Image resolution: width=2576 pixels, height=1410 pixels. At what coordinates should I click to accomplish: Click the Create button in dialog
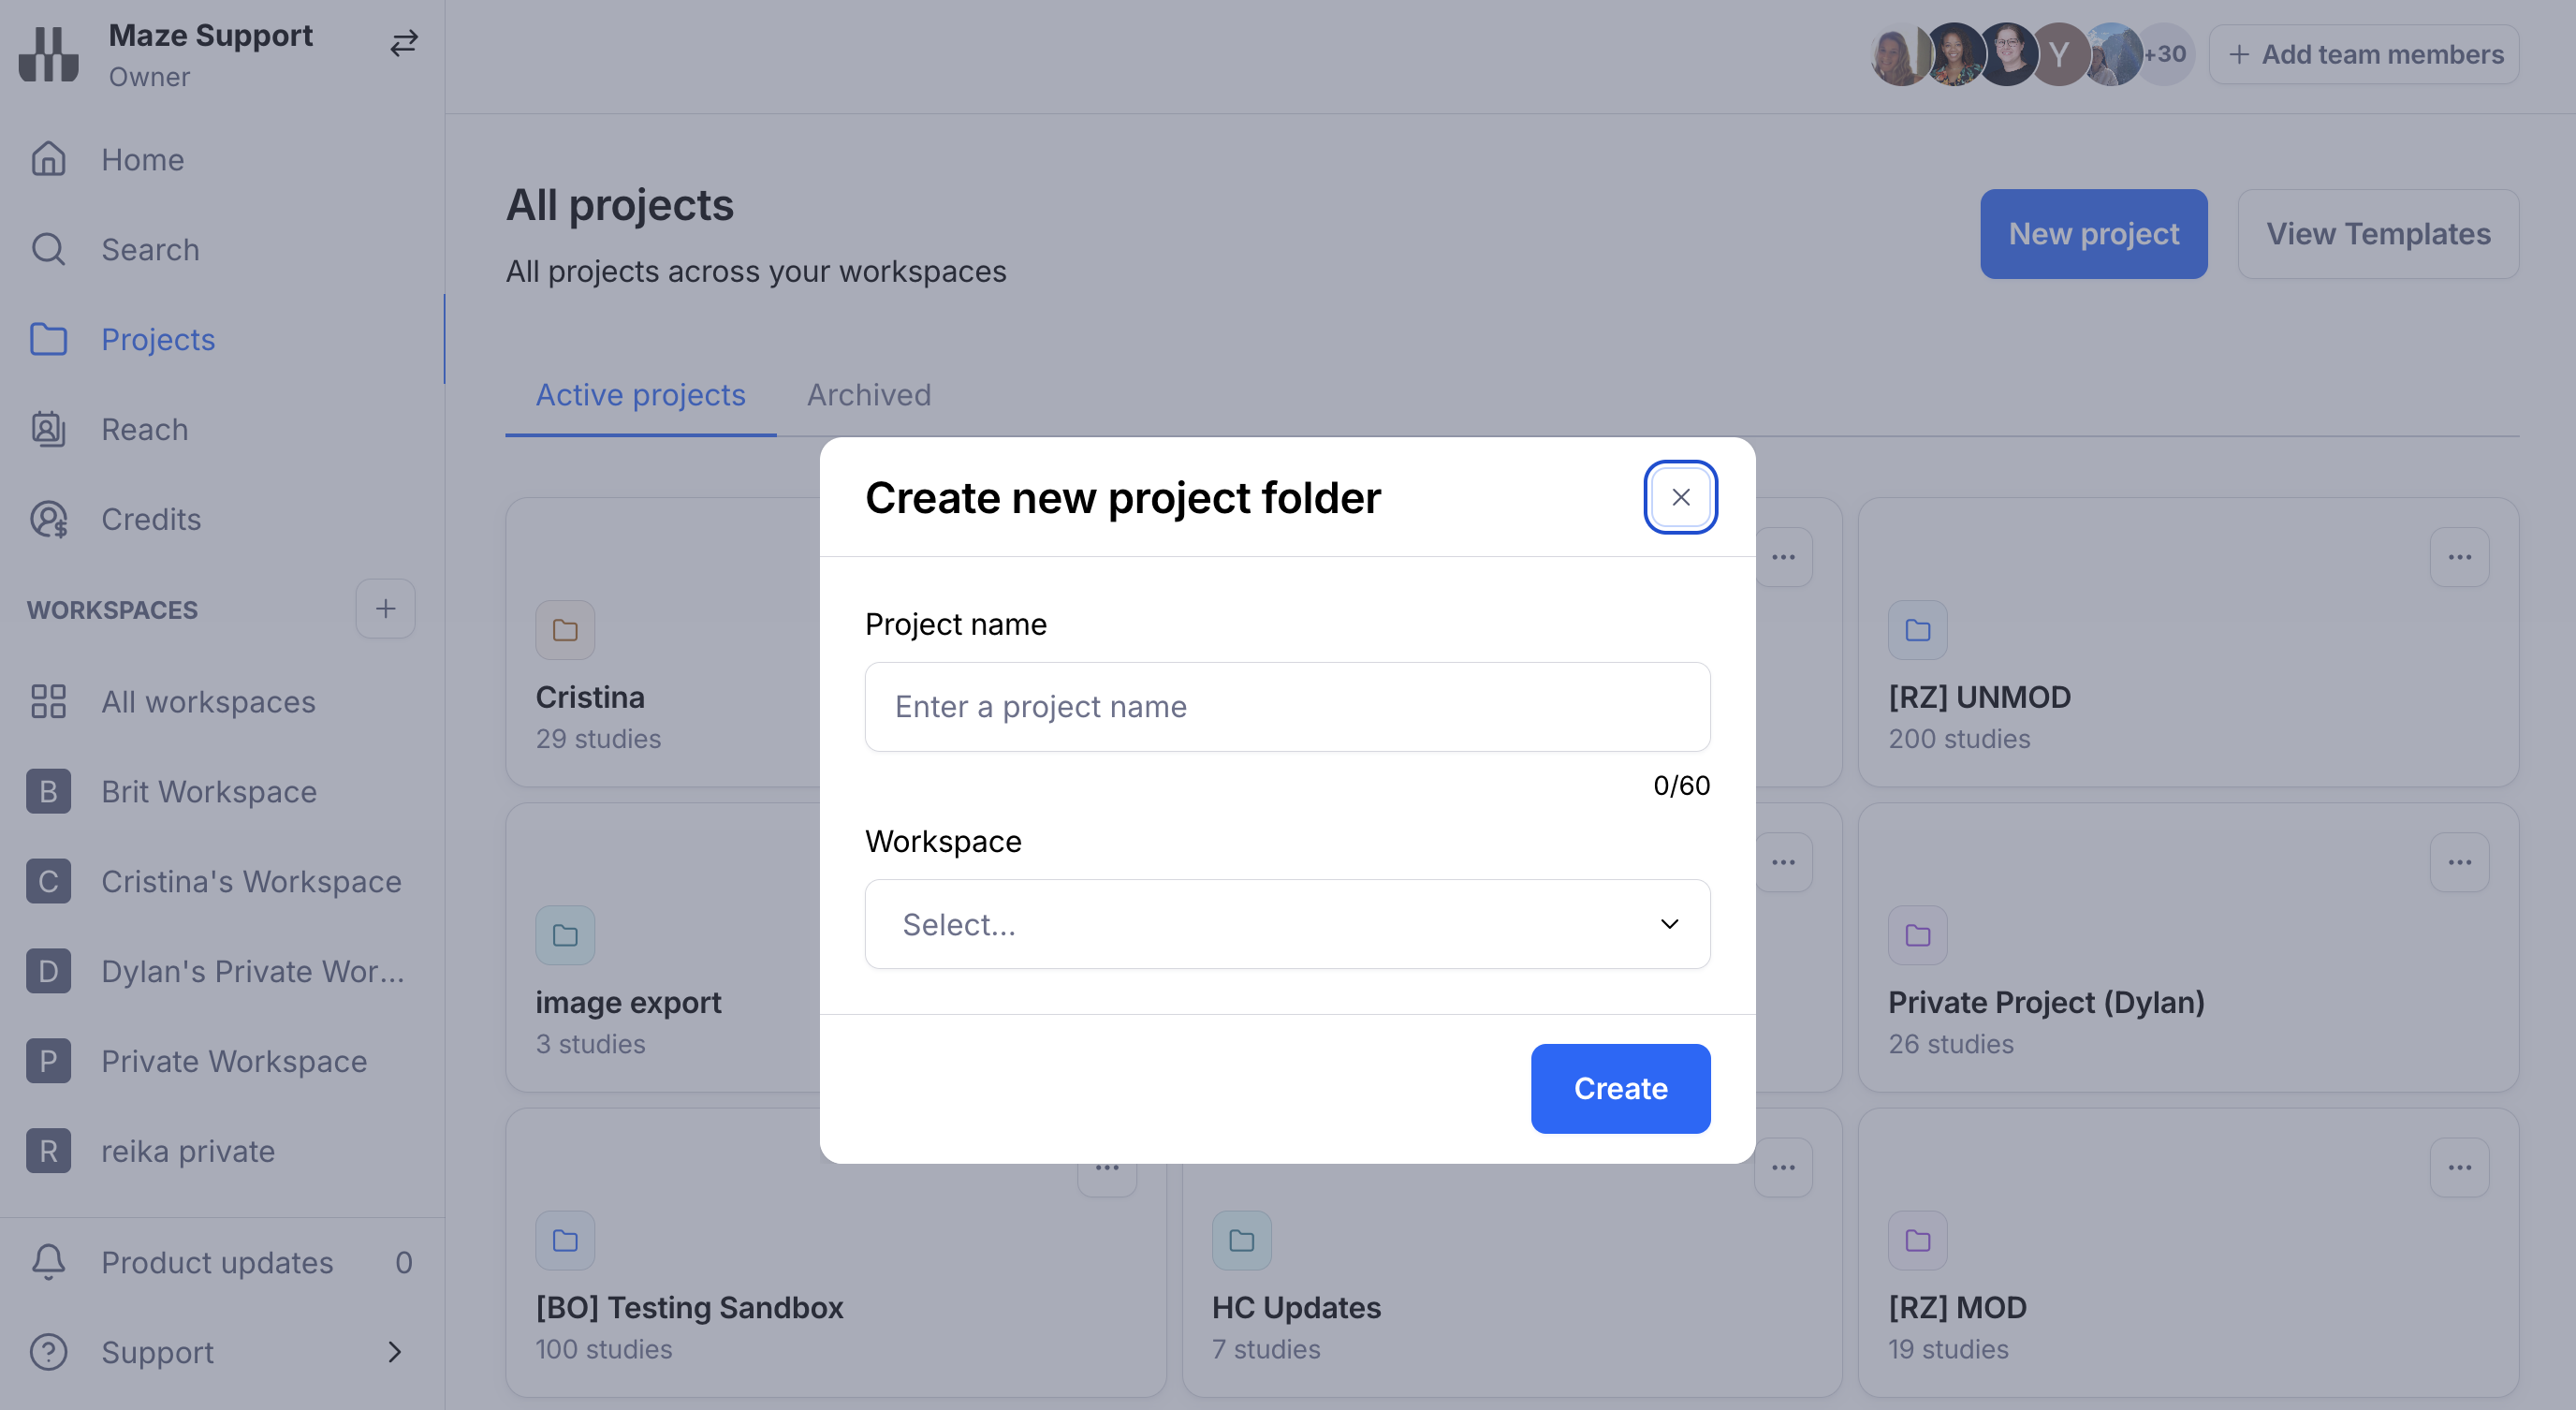(x=1620, y=1088)
